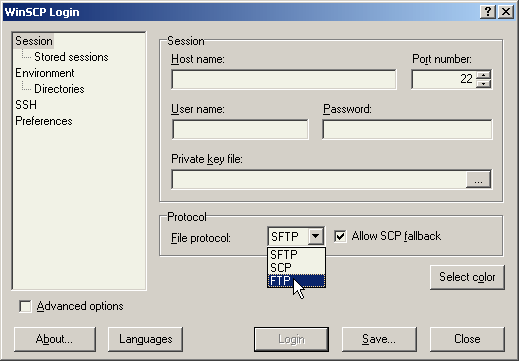Choose SCP from protocol list
Viewport: 519px width, 361px height.
tap(296, 268)
